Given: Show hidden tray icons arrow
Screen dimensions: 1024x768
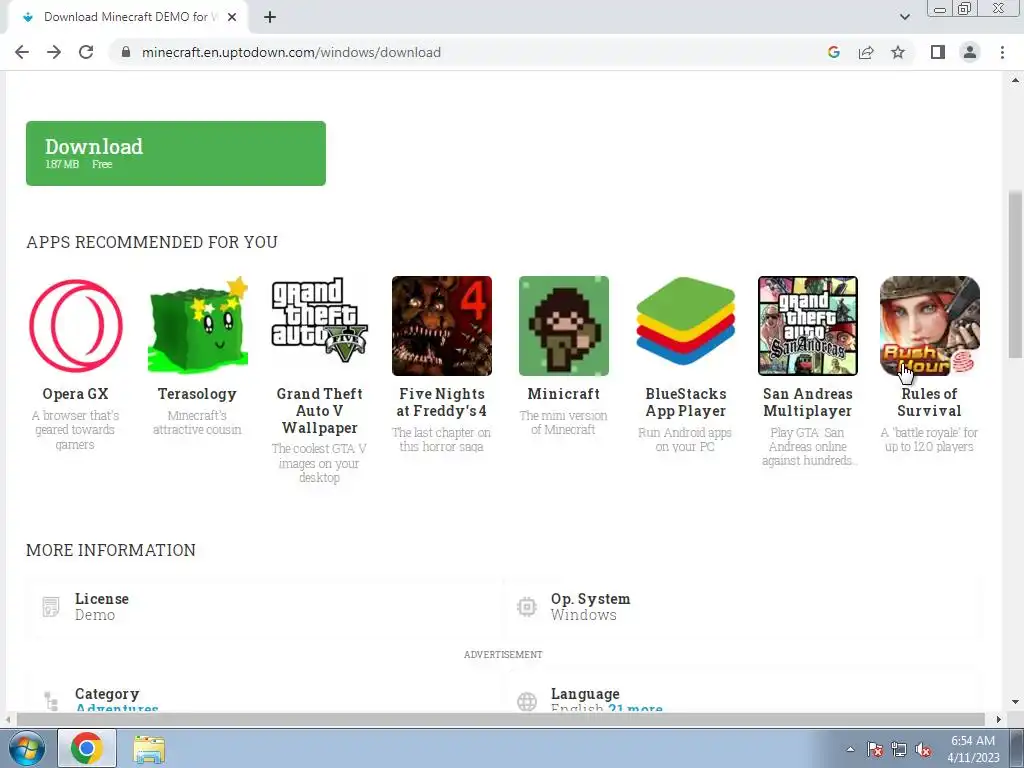Looking at the screenshot, I should [x=850, y=749].
